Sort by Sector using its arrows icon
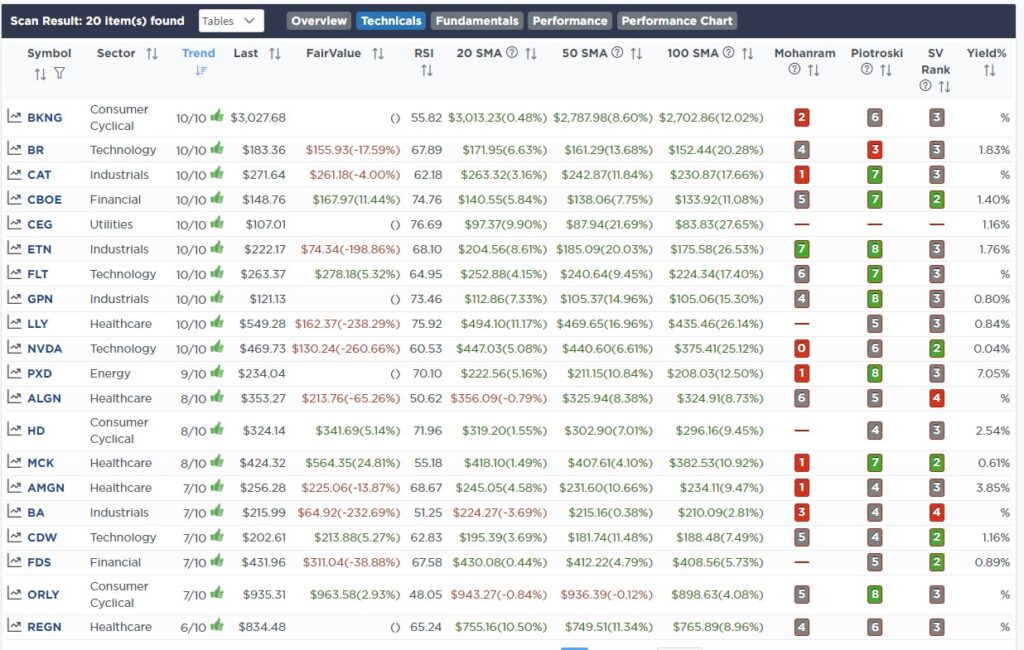This screenshot has width=1024, height=650. click(152, 54)
